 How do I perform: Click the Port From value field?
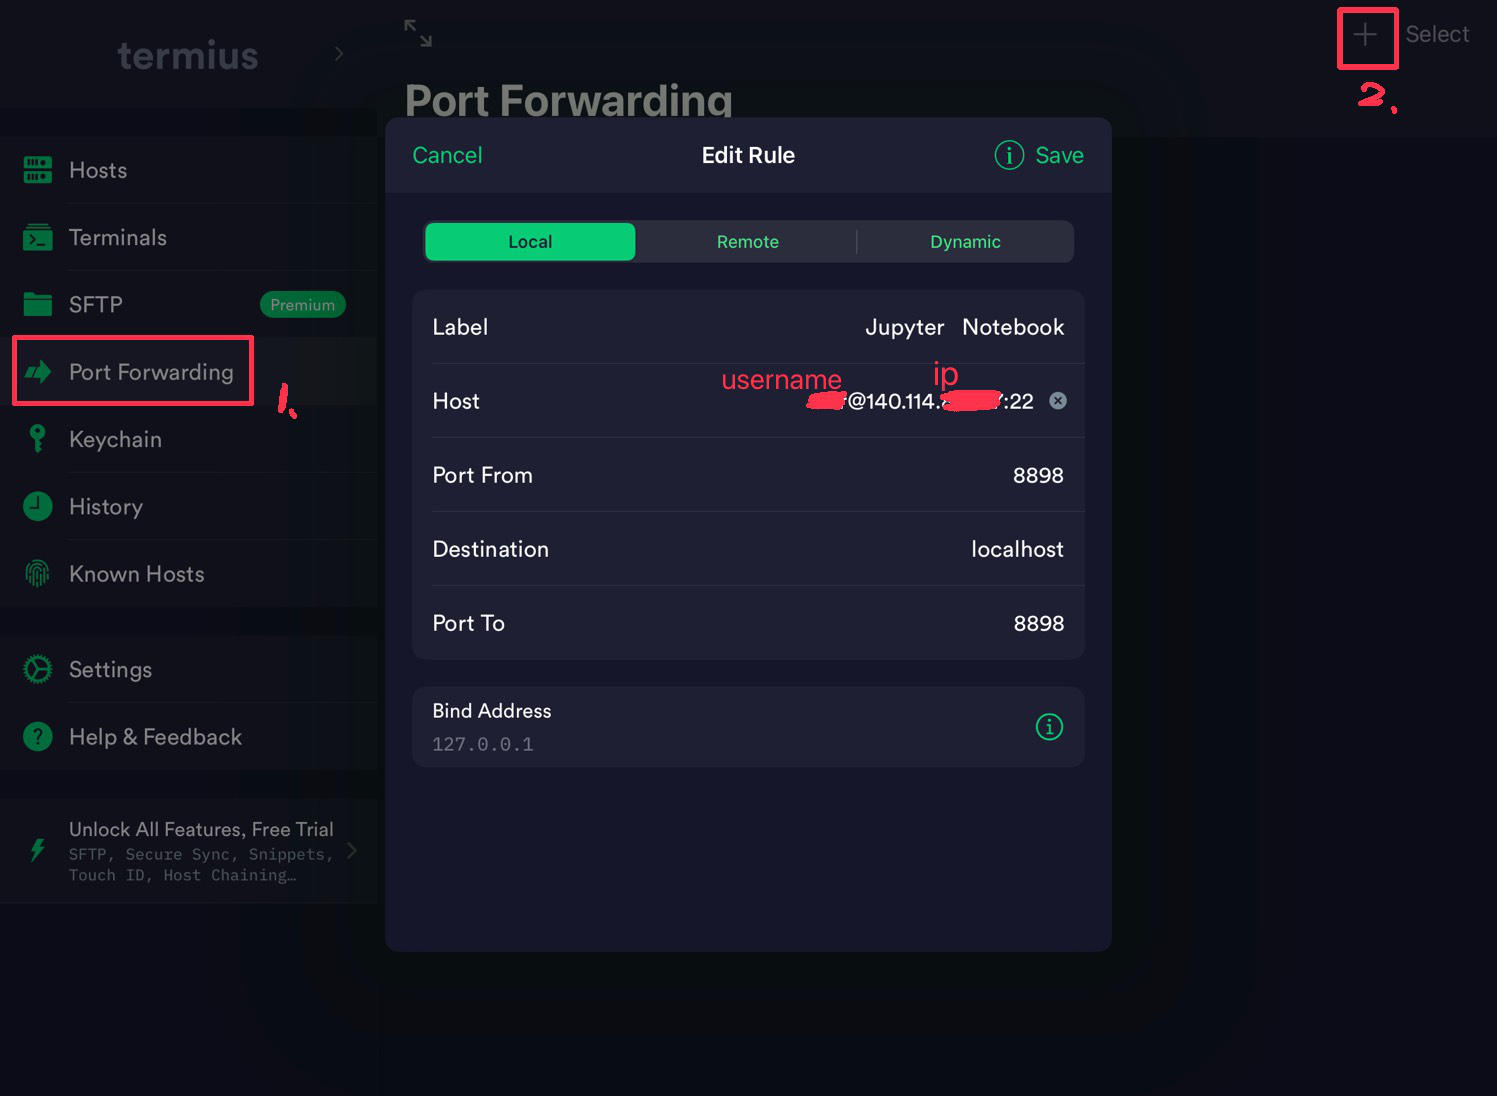point(1037,476)
